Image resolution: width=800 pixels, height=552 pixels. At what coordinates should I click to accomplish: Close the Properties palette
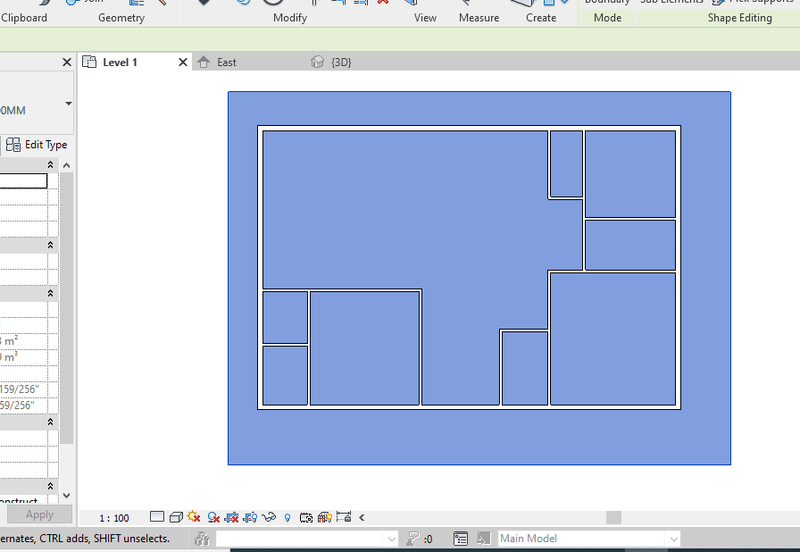(x=67, y=62)
